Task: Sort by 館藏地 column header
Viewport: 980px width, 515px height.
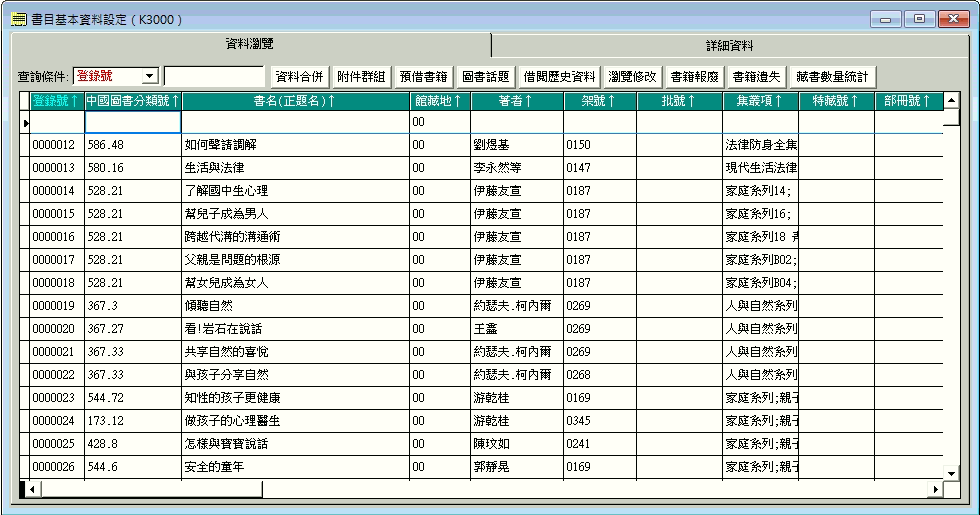Action: [x=439, y=101]
